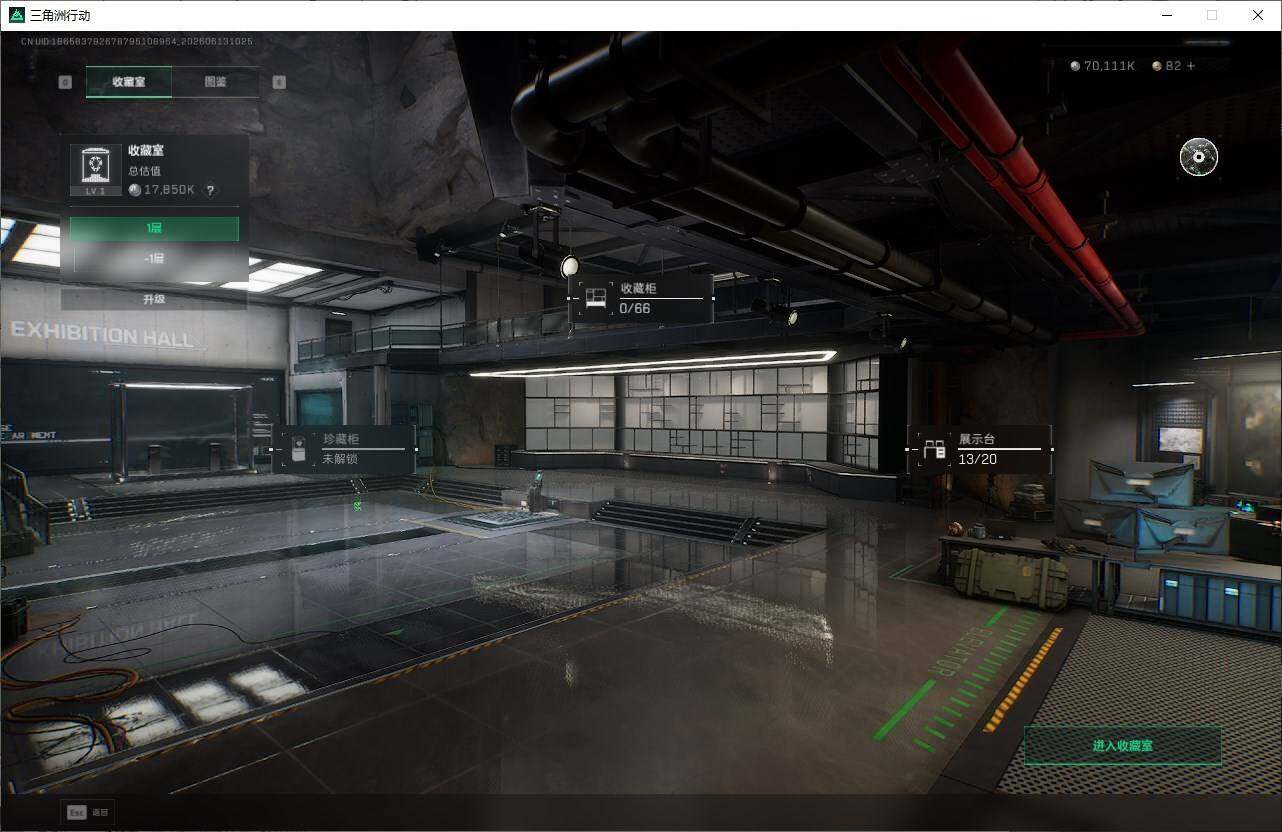This screenshot has height=832, width=1282.
Task: Switch to the 图鉴 tab
Action: 215,82
